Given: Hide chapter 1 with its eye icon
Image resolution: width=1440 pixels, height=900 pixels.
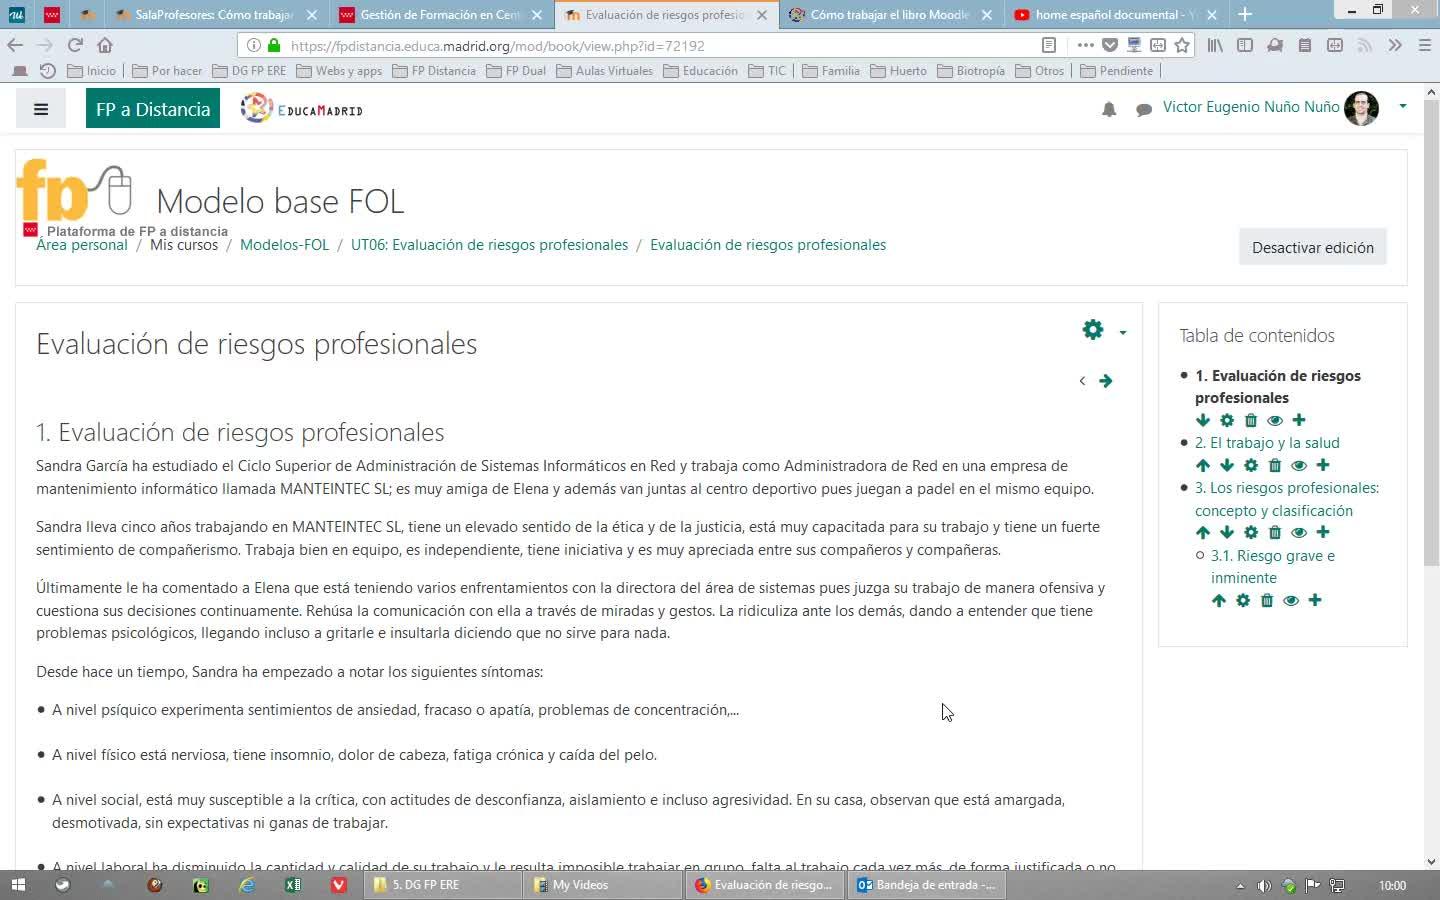Looking at the screenshot, I should coord(1275,420).
